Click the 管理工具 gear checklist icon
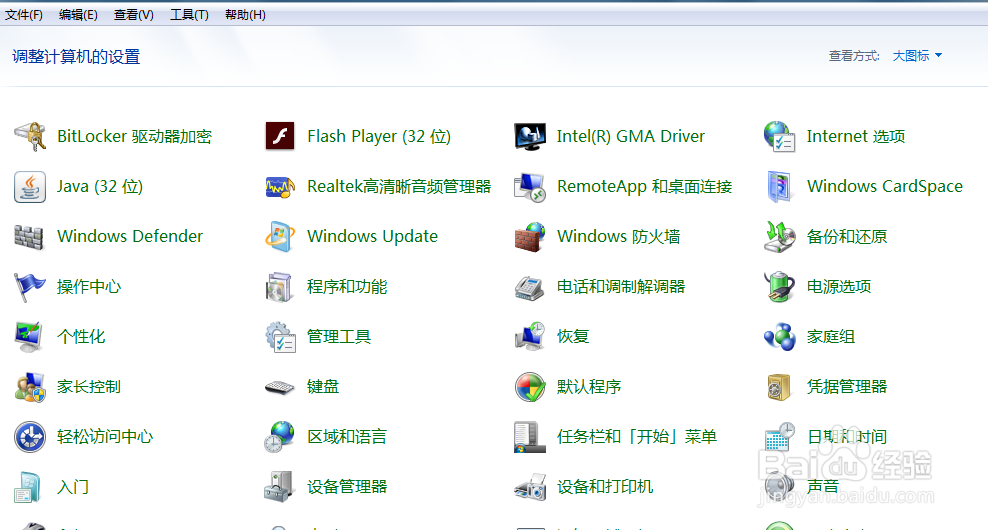 coord(280,337)
